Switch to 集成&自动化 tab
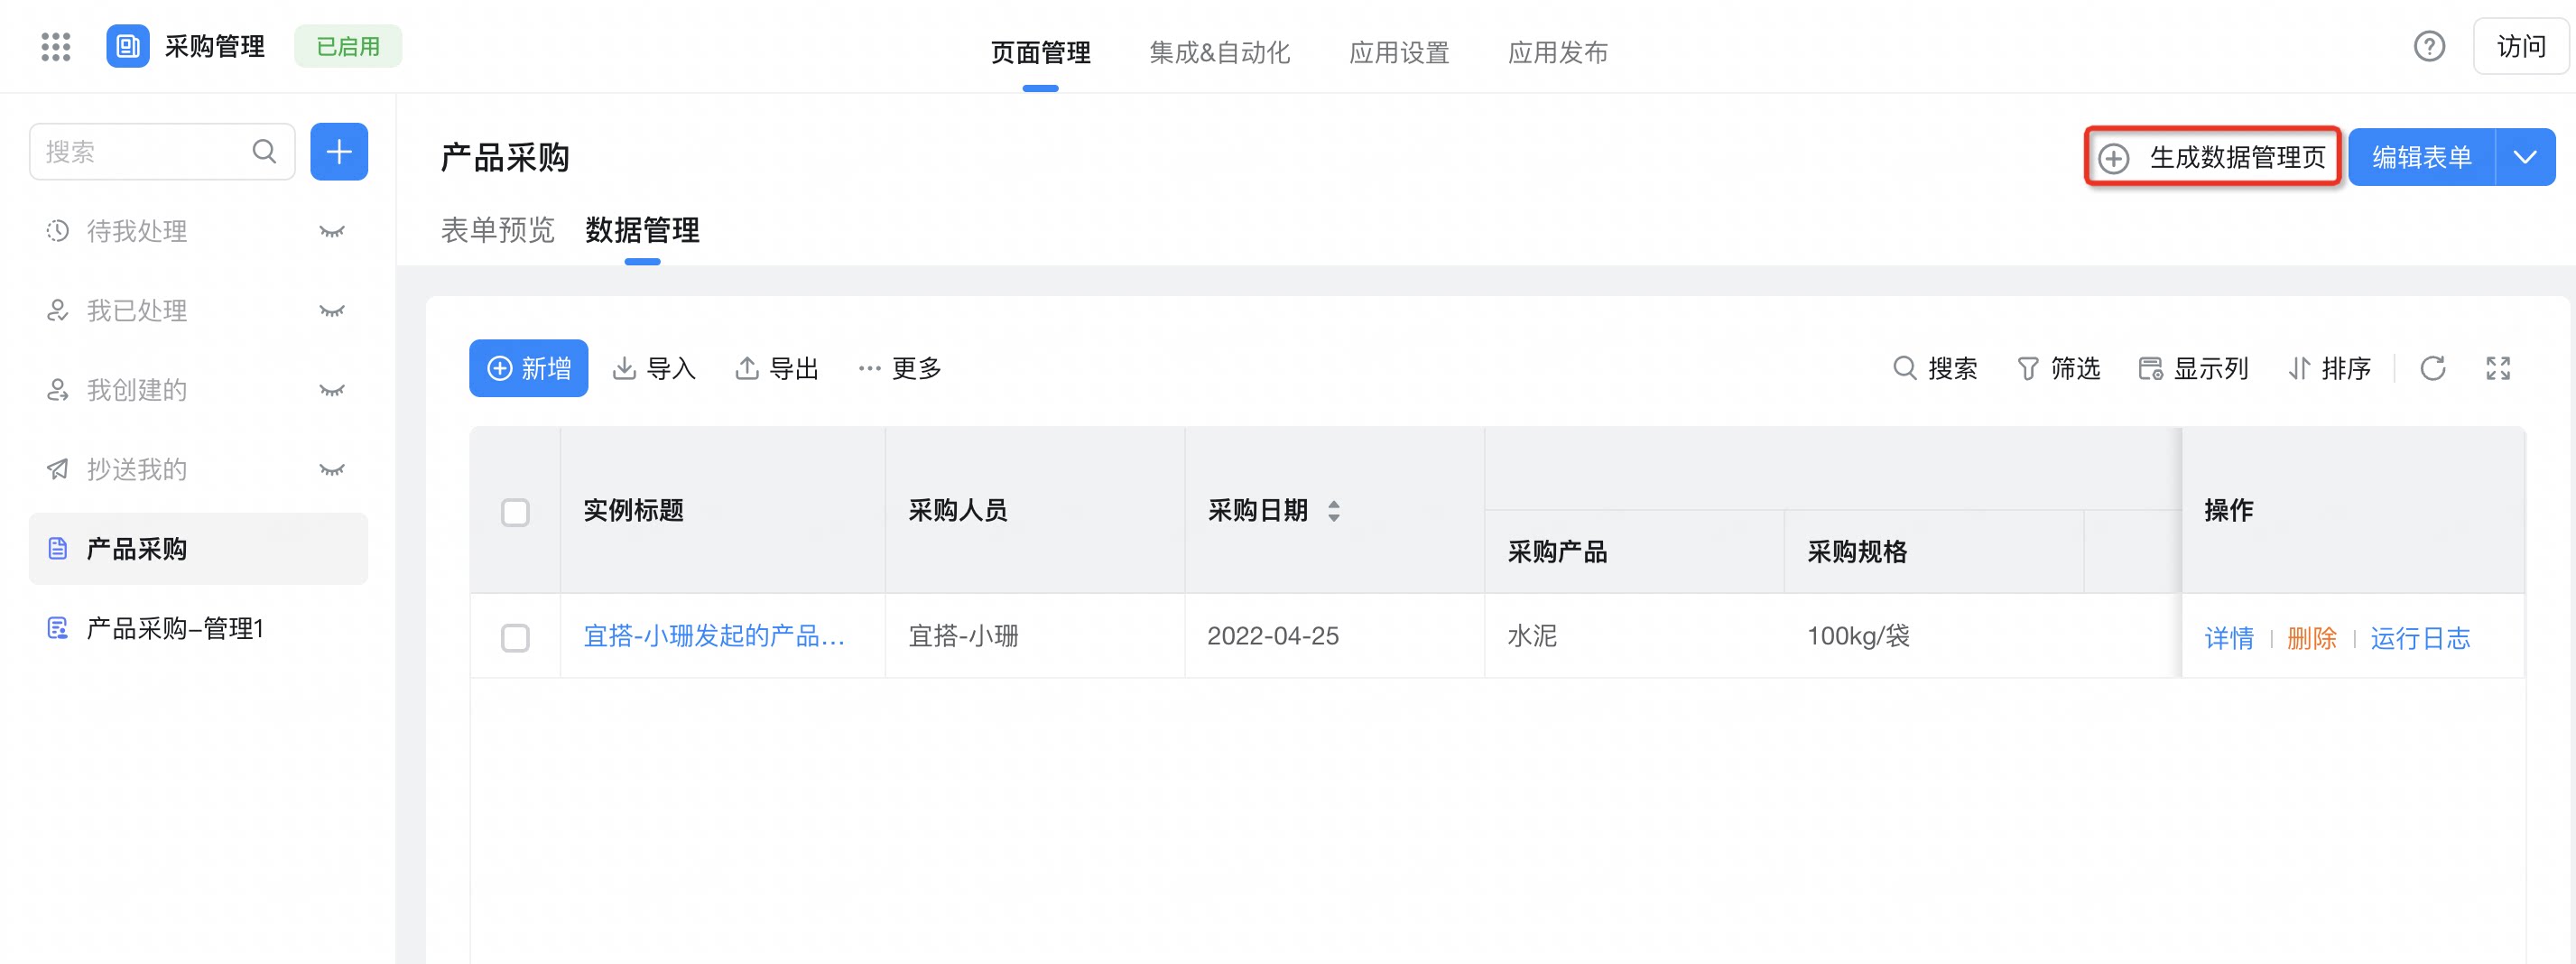Viewport: 2576px width, 964px height. coord(1219,52)
